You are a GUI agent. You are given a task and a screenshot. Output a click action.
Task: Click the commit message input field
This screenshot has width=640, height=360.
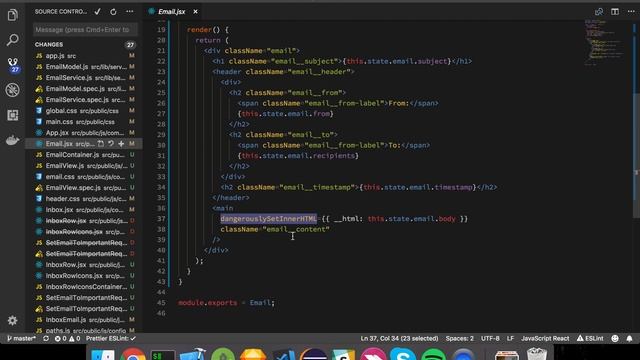[85, 29]
